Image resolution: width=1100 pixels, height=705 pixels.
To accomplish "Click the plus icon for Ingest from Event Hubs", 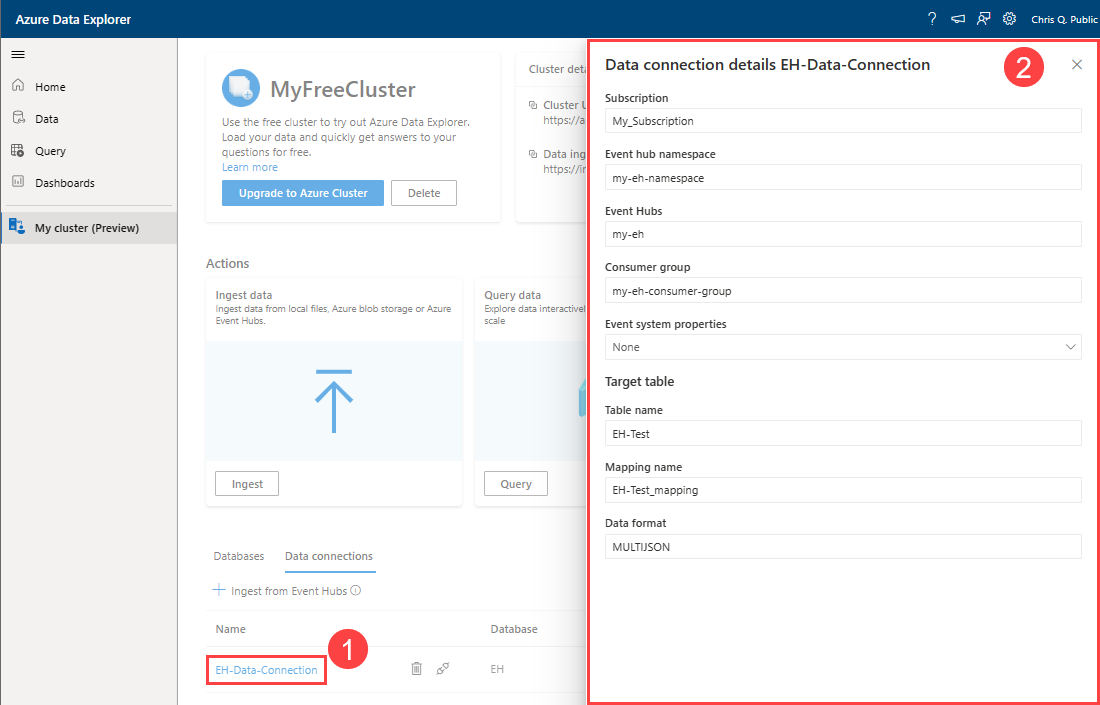I will point(219,590).
